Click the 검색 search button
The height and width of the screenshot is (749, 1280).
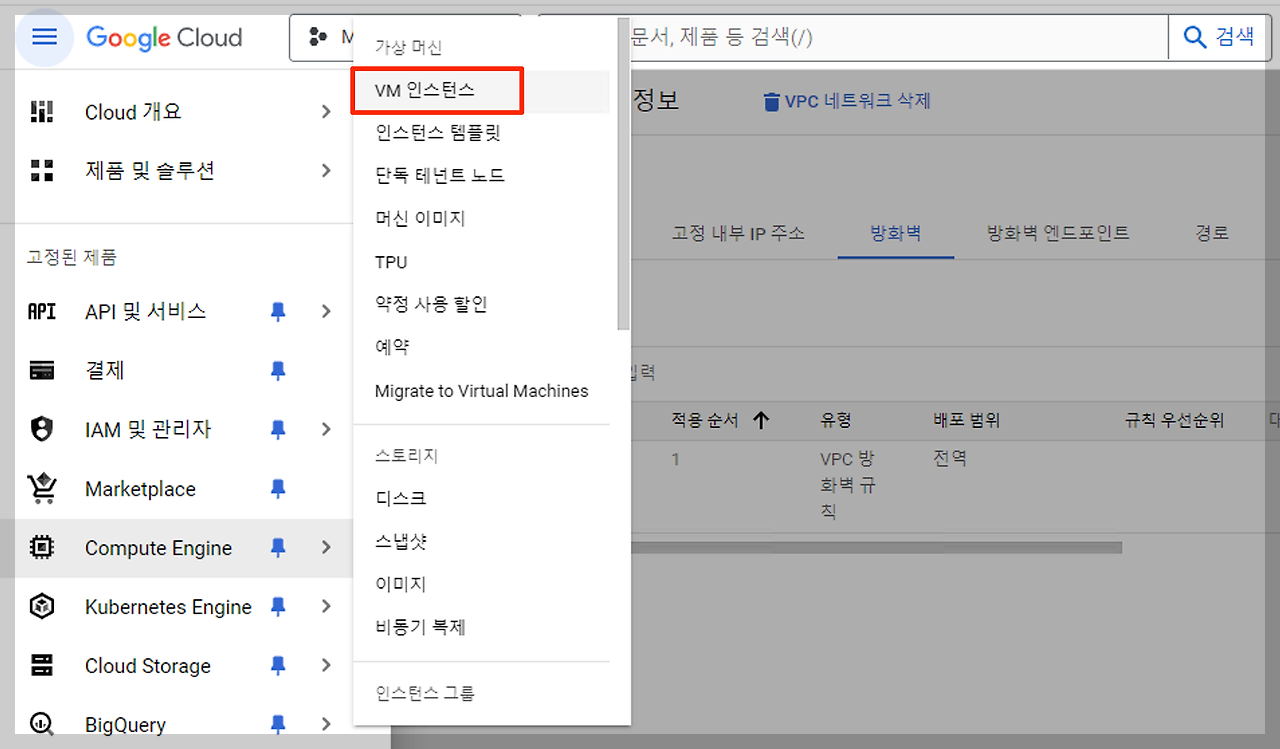pyautogui.click(x=1219, y=38)
